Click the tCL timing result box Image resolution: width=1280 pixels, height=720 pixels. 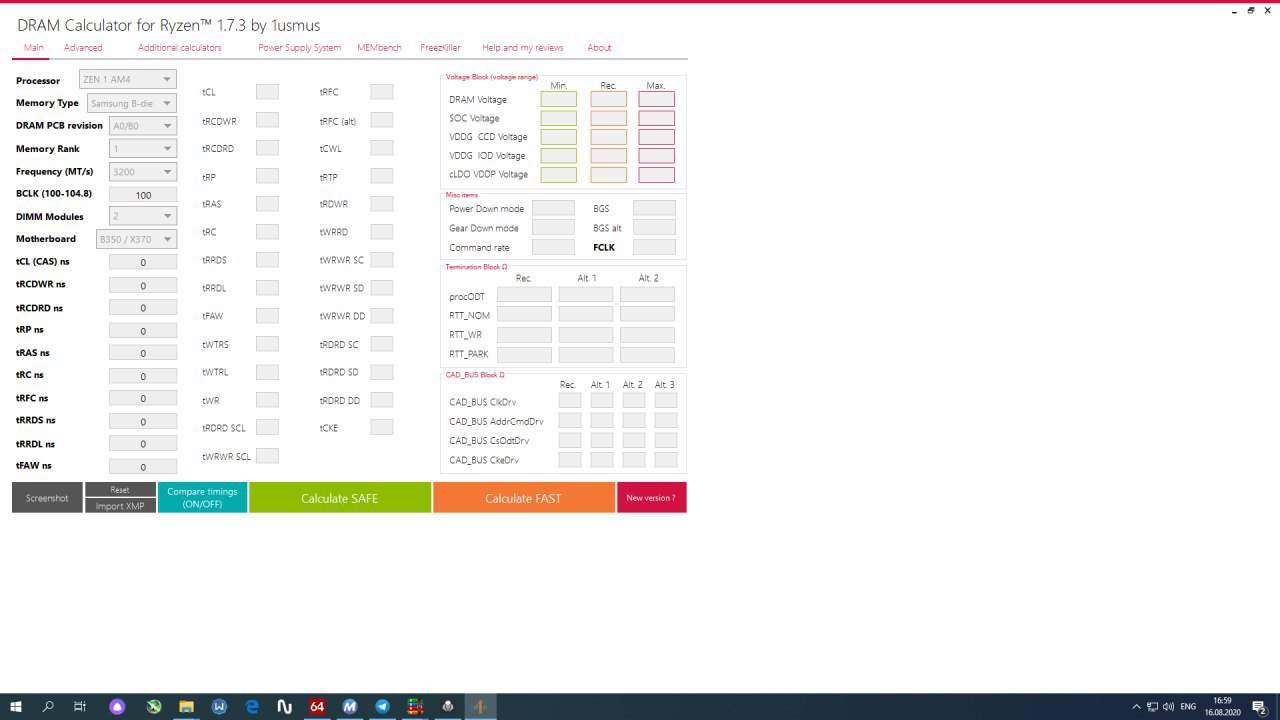(x=267, y=92)
